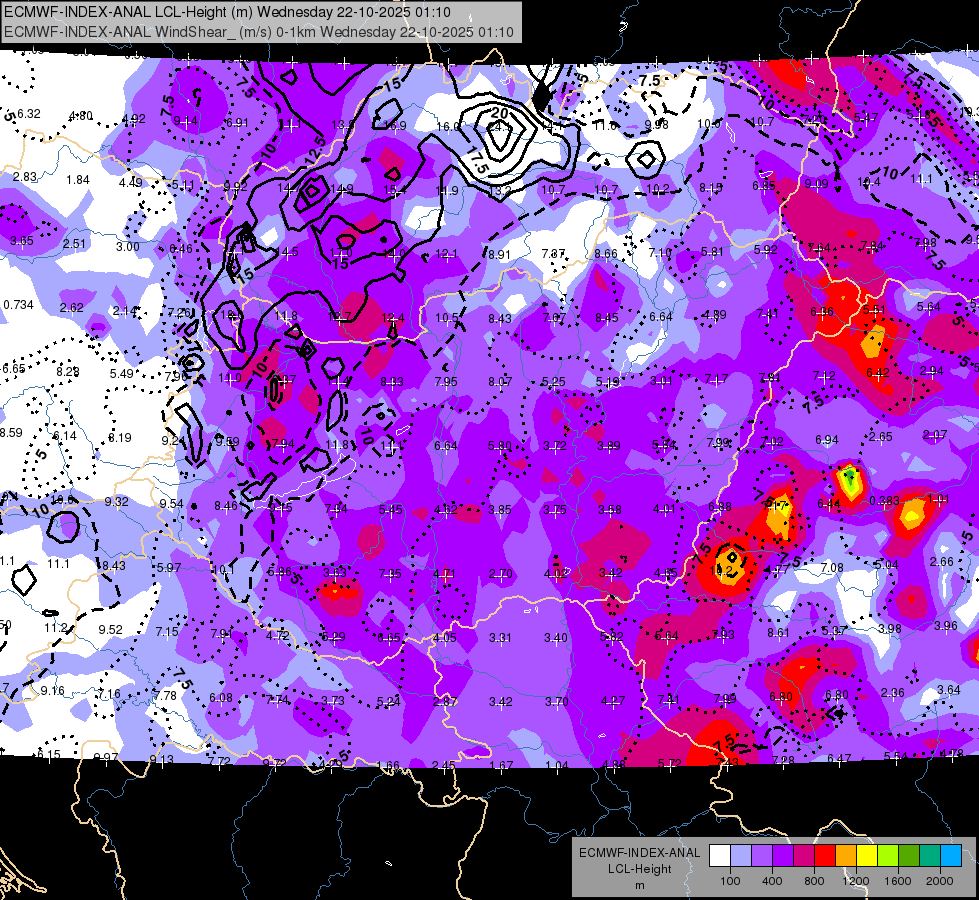Click the grid value 1.04
Image resolution: width=979 pixels, height=900 pixels.
click(x=557, y=766)
